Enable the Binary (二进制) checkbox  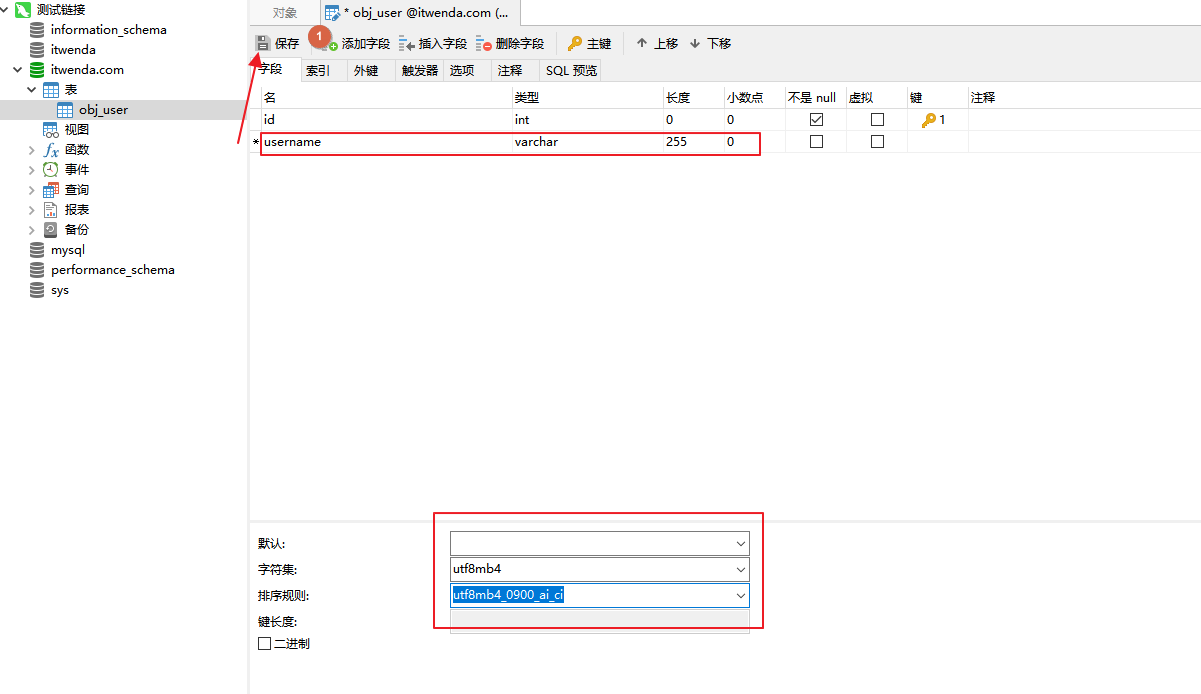coord(265,644)
